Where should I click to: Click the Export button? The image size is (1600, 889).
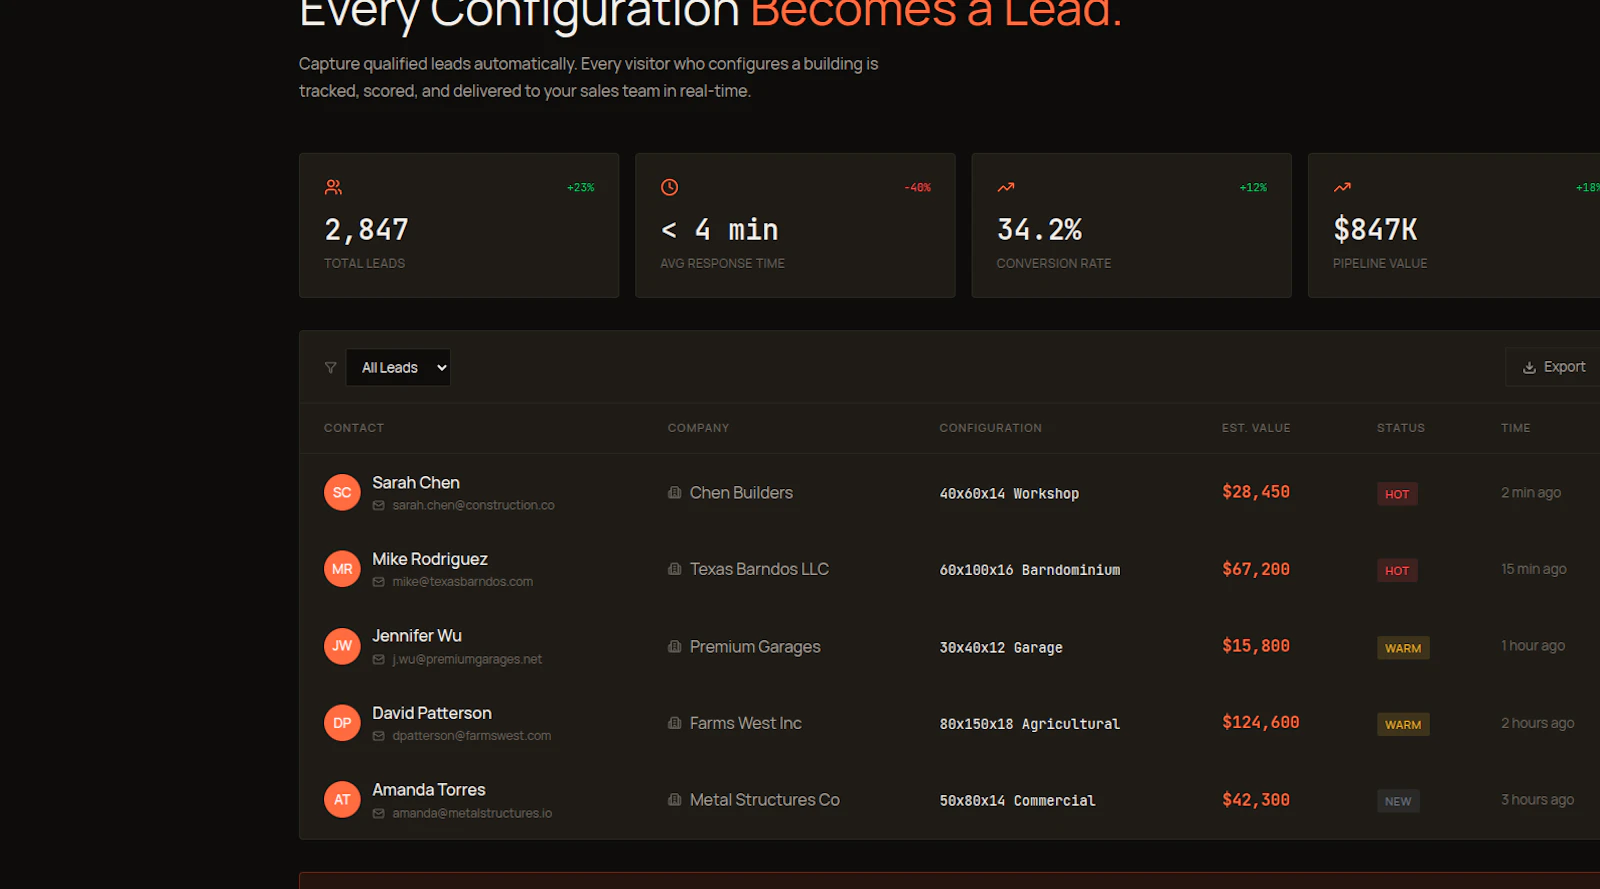(1553, 367)
